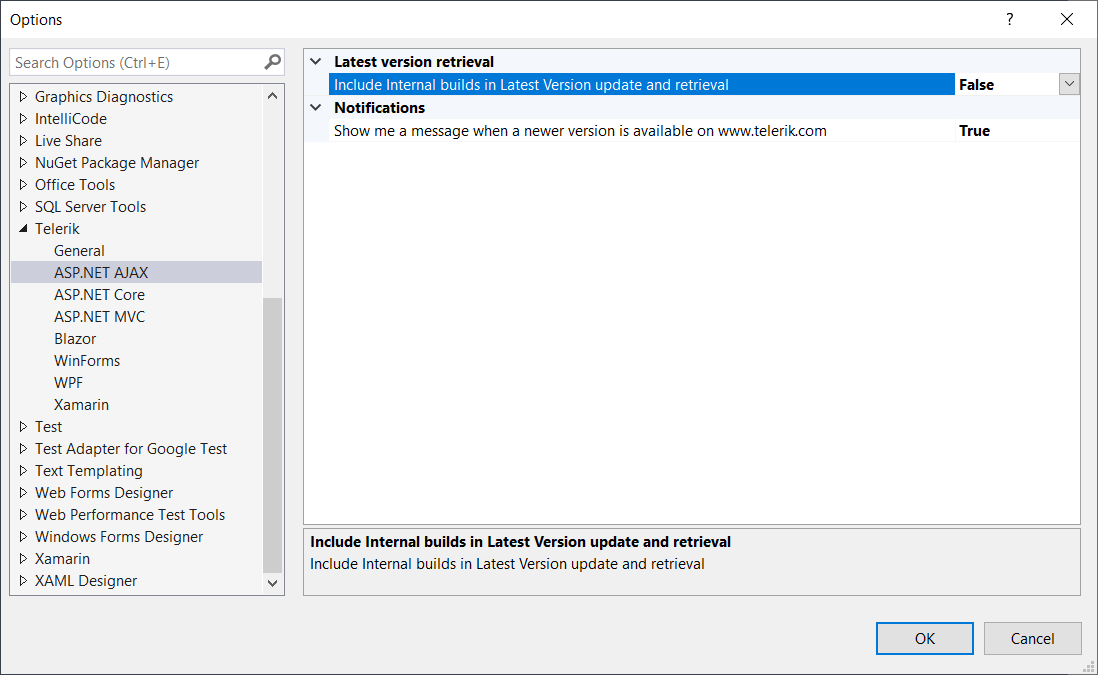
Task: Collapse the Notifications section
Action: click(x=316, y=108)
